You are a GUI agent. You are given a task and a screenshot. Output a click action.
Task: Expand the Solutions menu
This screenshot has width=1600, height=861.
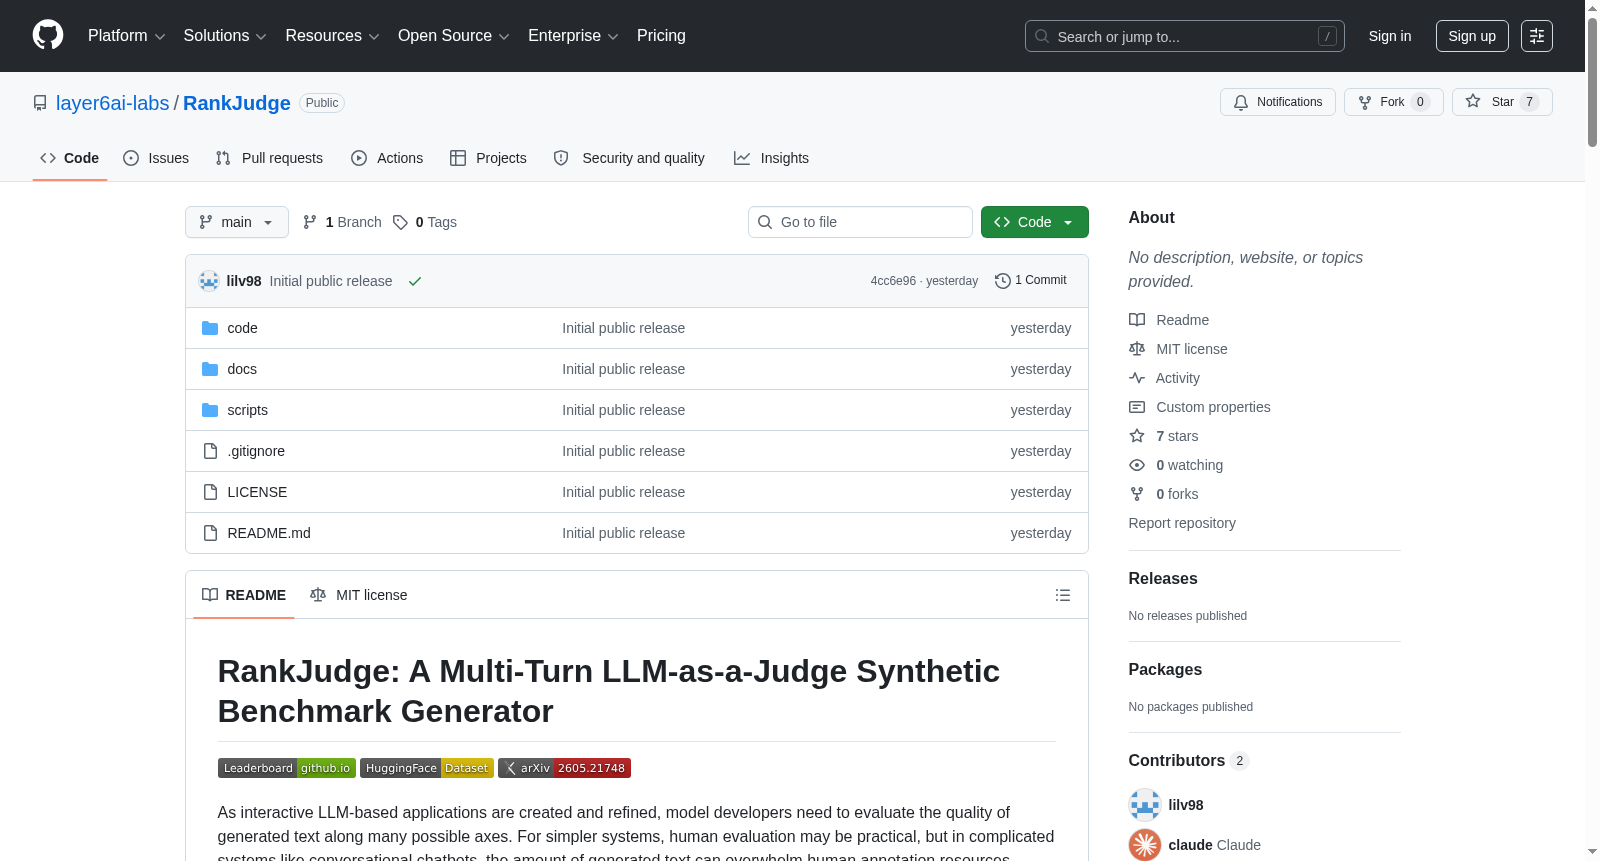(x=225, y=36)
